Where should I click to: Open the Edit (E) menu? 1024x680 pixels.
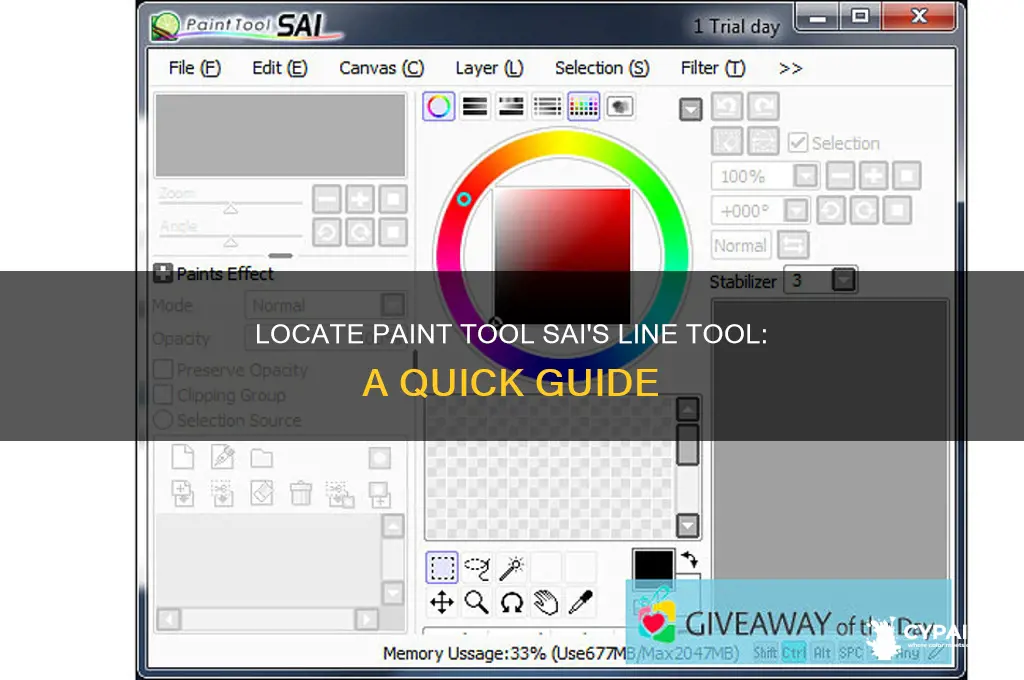[280, 68]
